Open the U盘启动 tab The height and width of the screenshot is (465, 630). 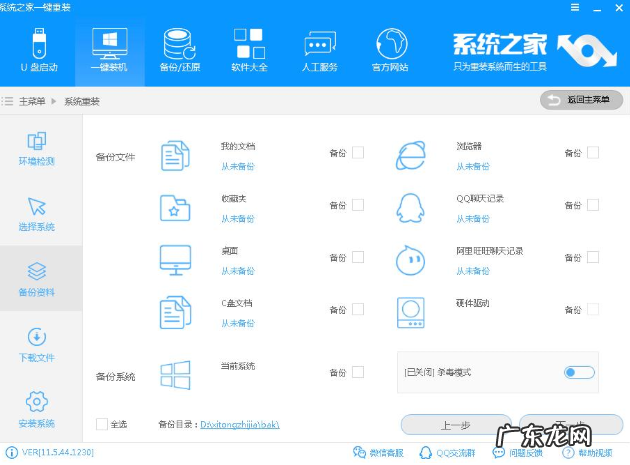click(x=39, y=50)
